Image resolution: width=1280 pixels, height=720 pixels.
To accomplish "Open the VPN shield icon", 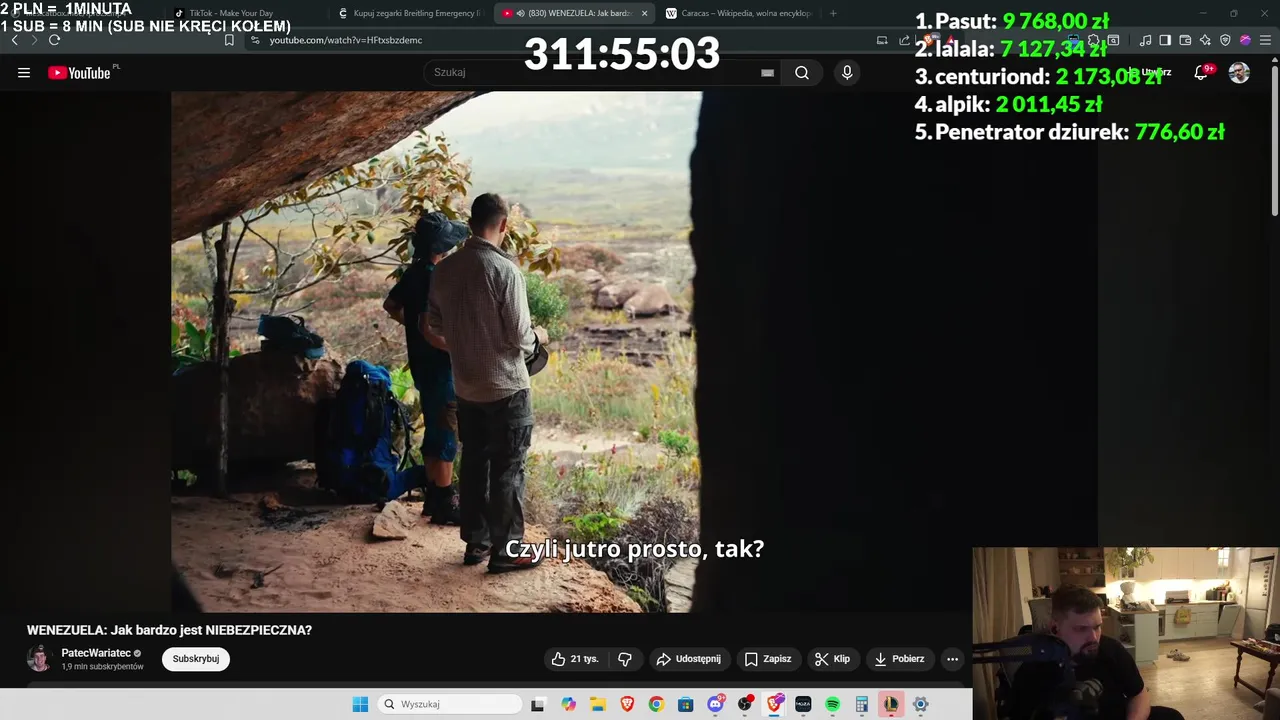I will 1225,40.
